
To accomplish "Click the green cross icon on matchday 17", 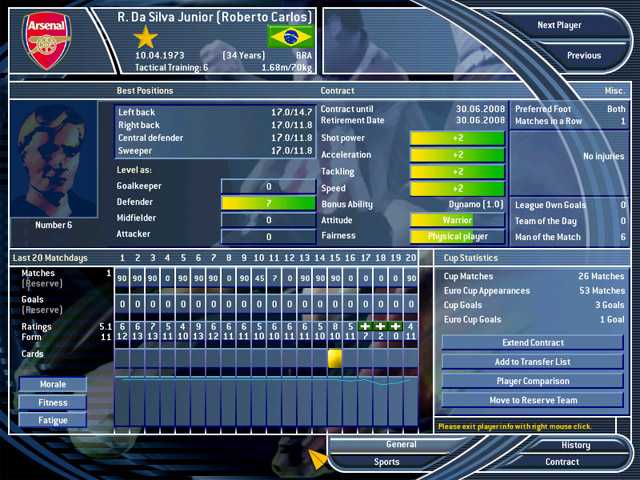I will coord(365,326).
